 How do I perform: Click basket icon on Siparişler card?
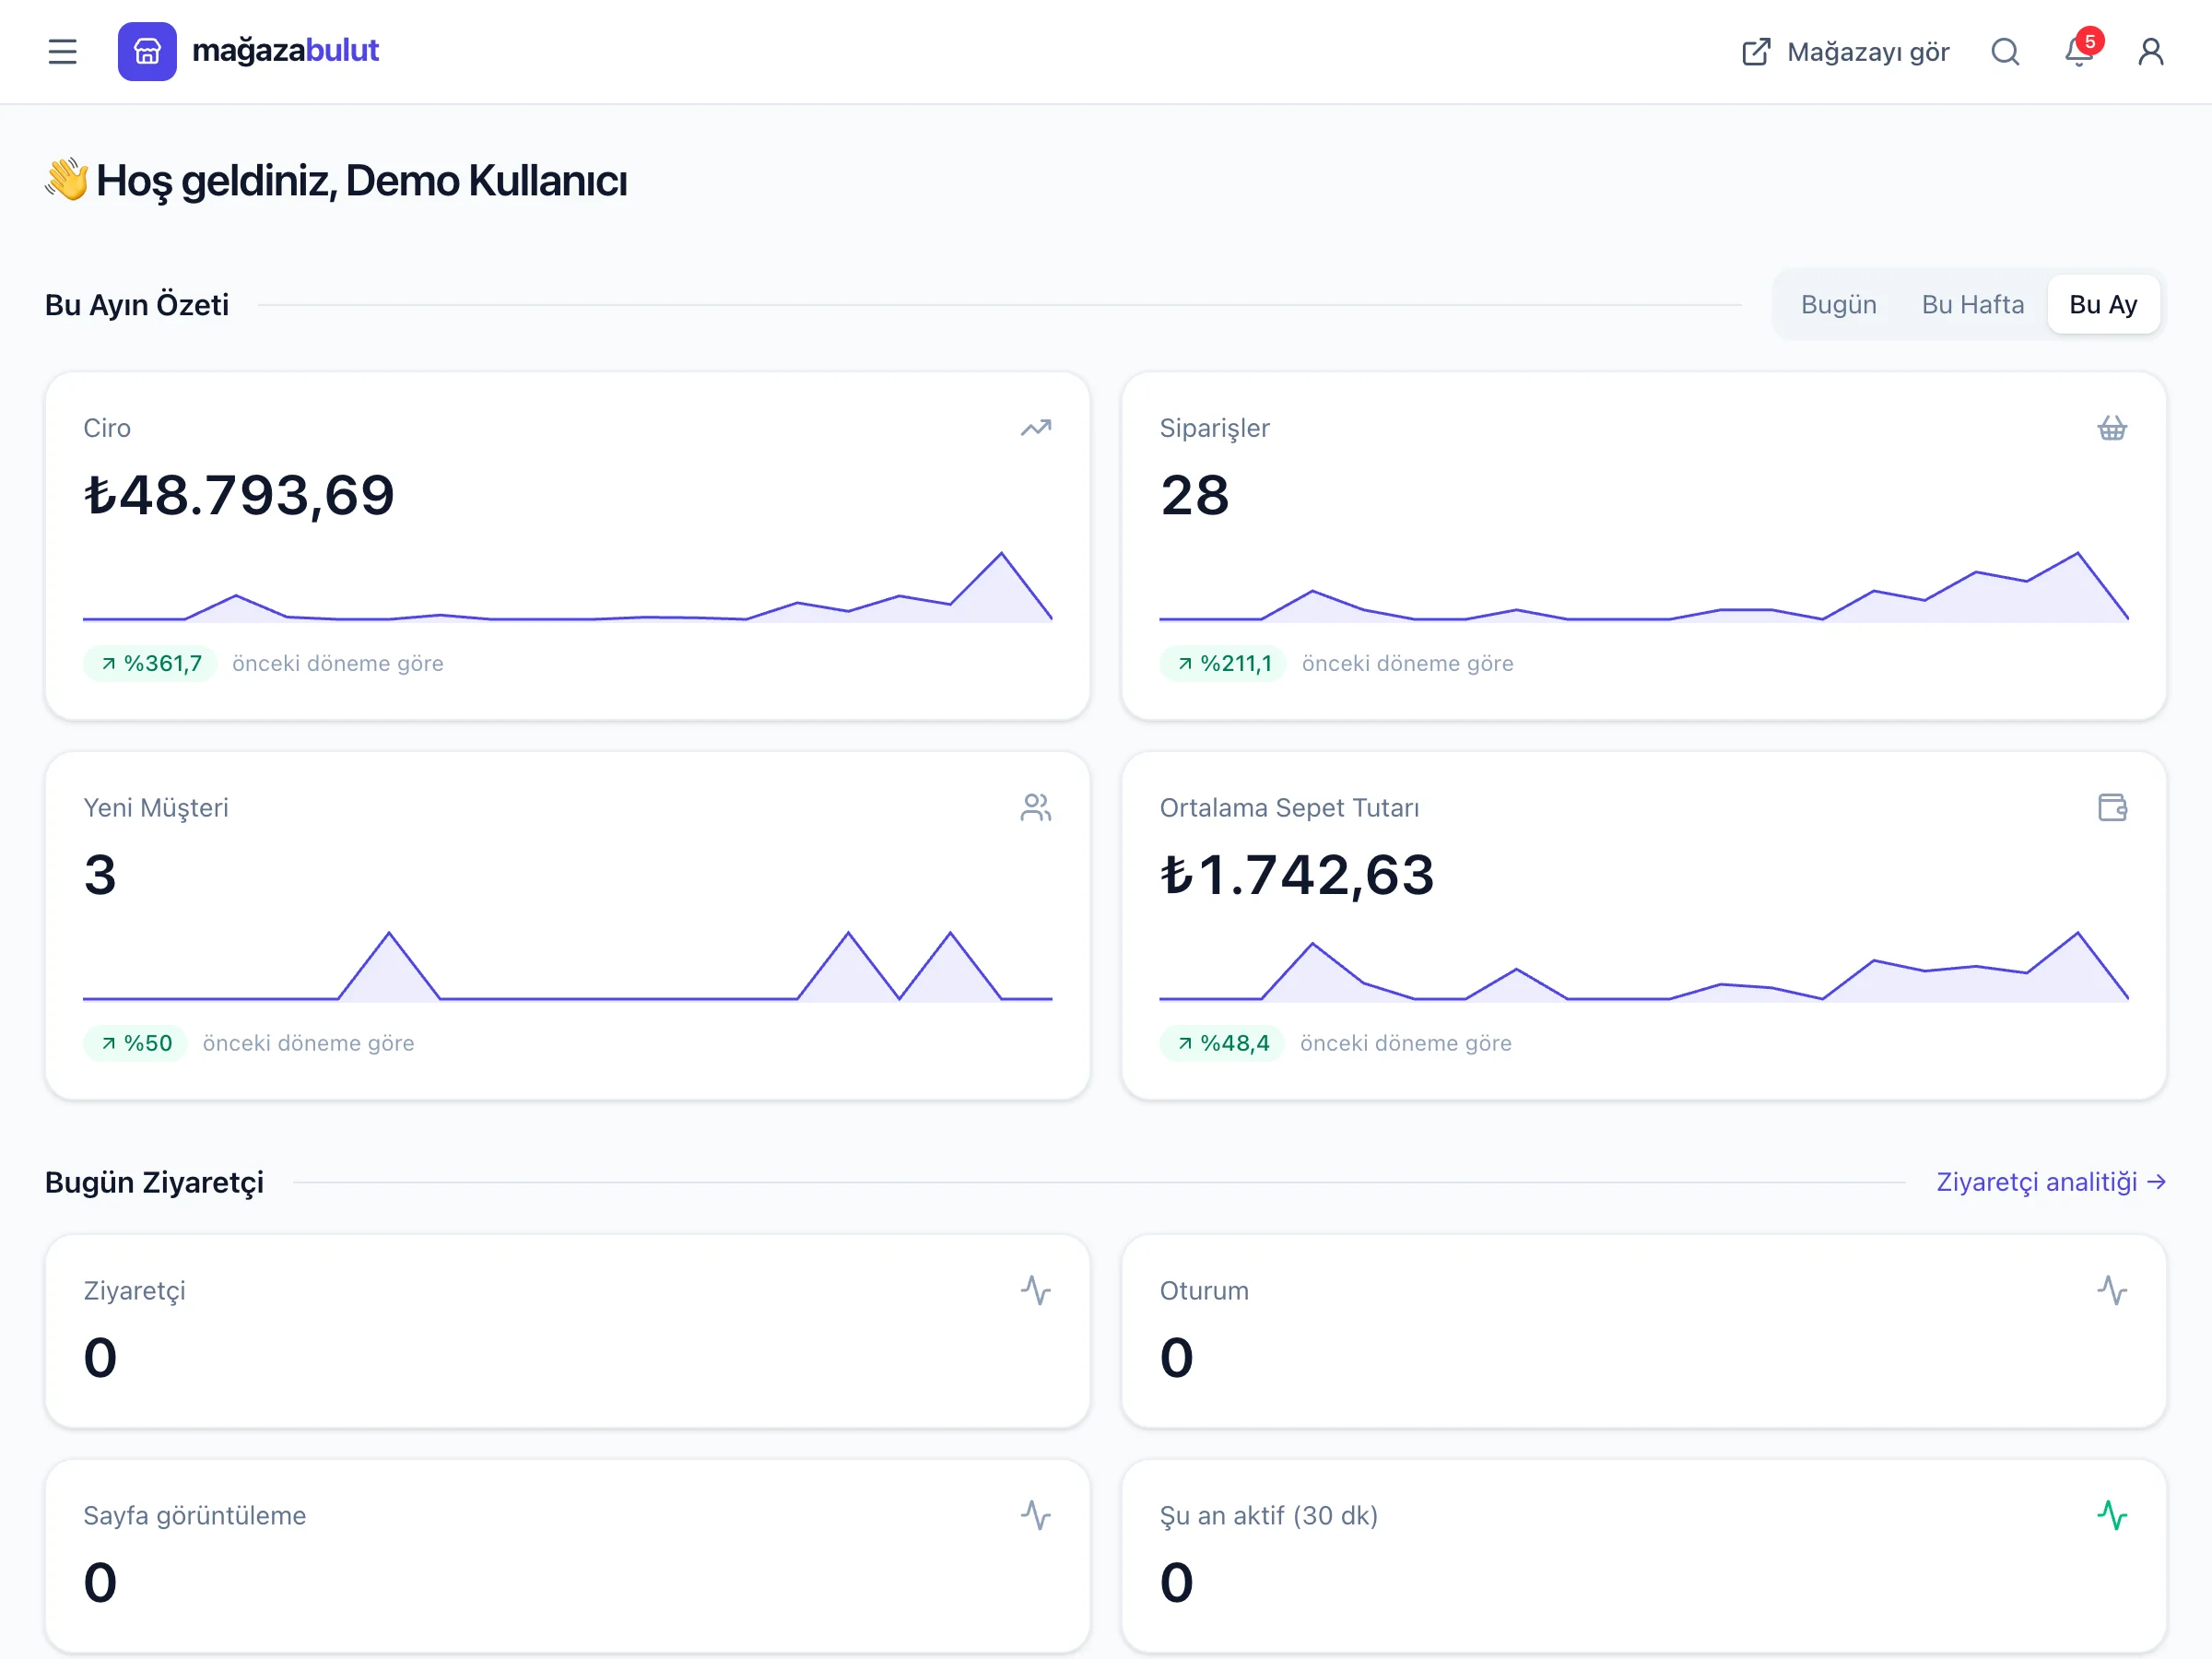coord(2112,428)
